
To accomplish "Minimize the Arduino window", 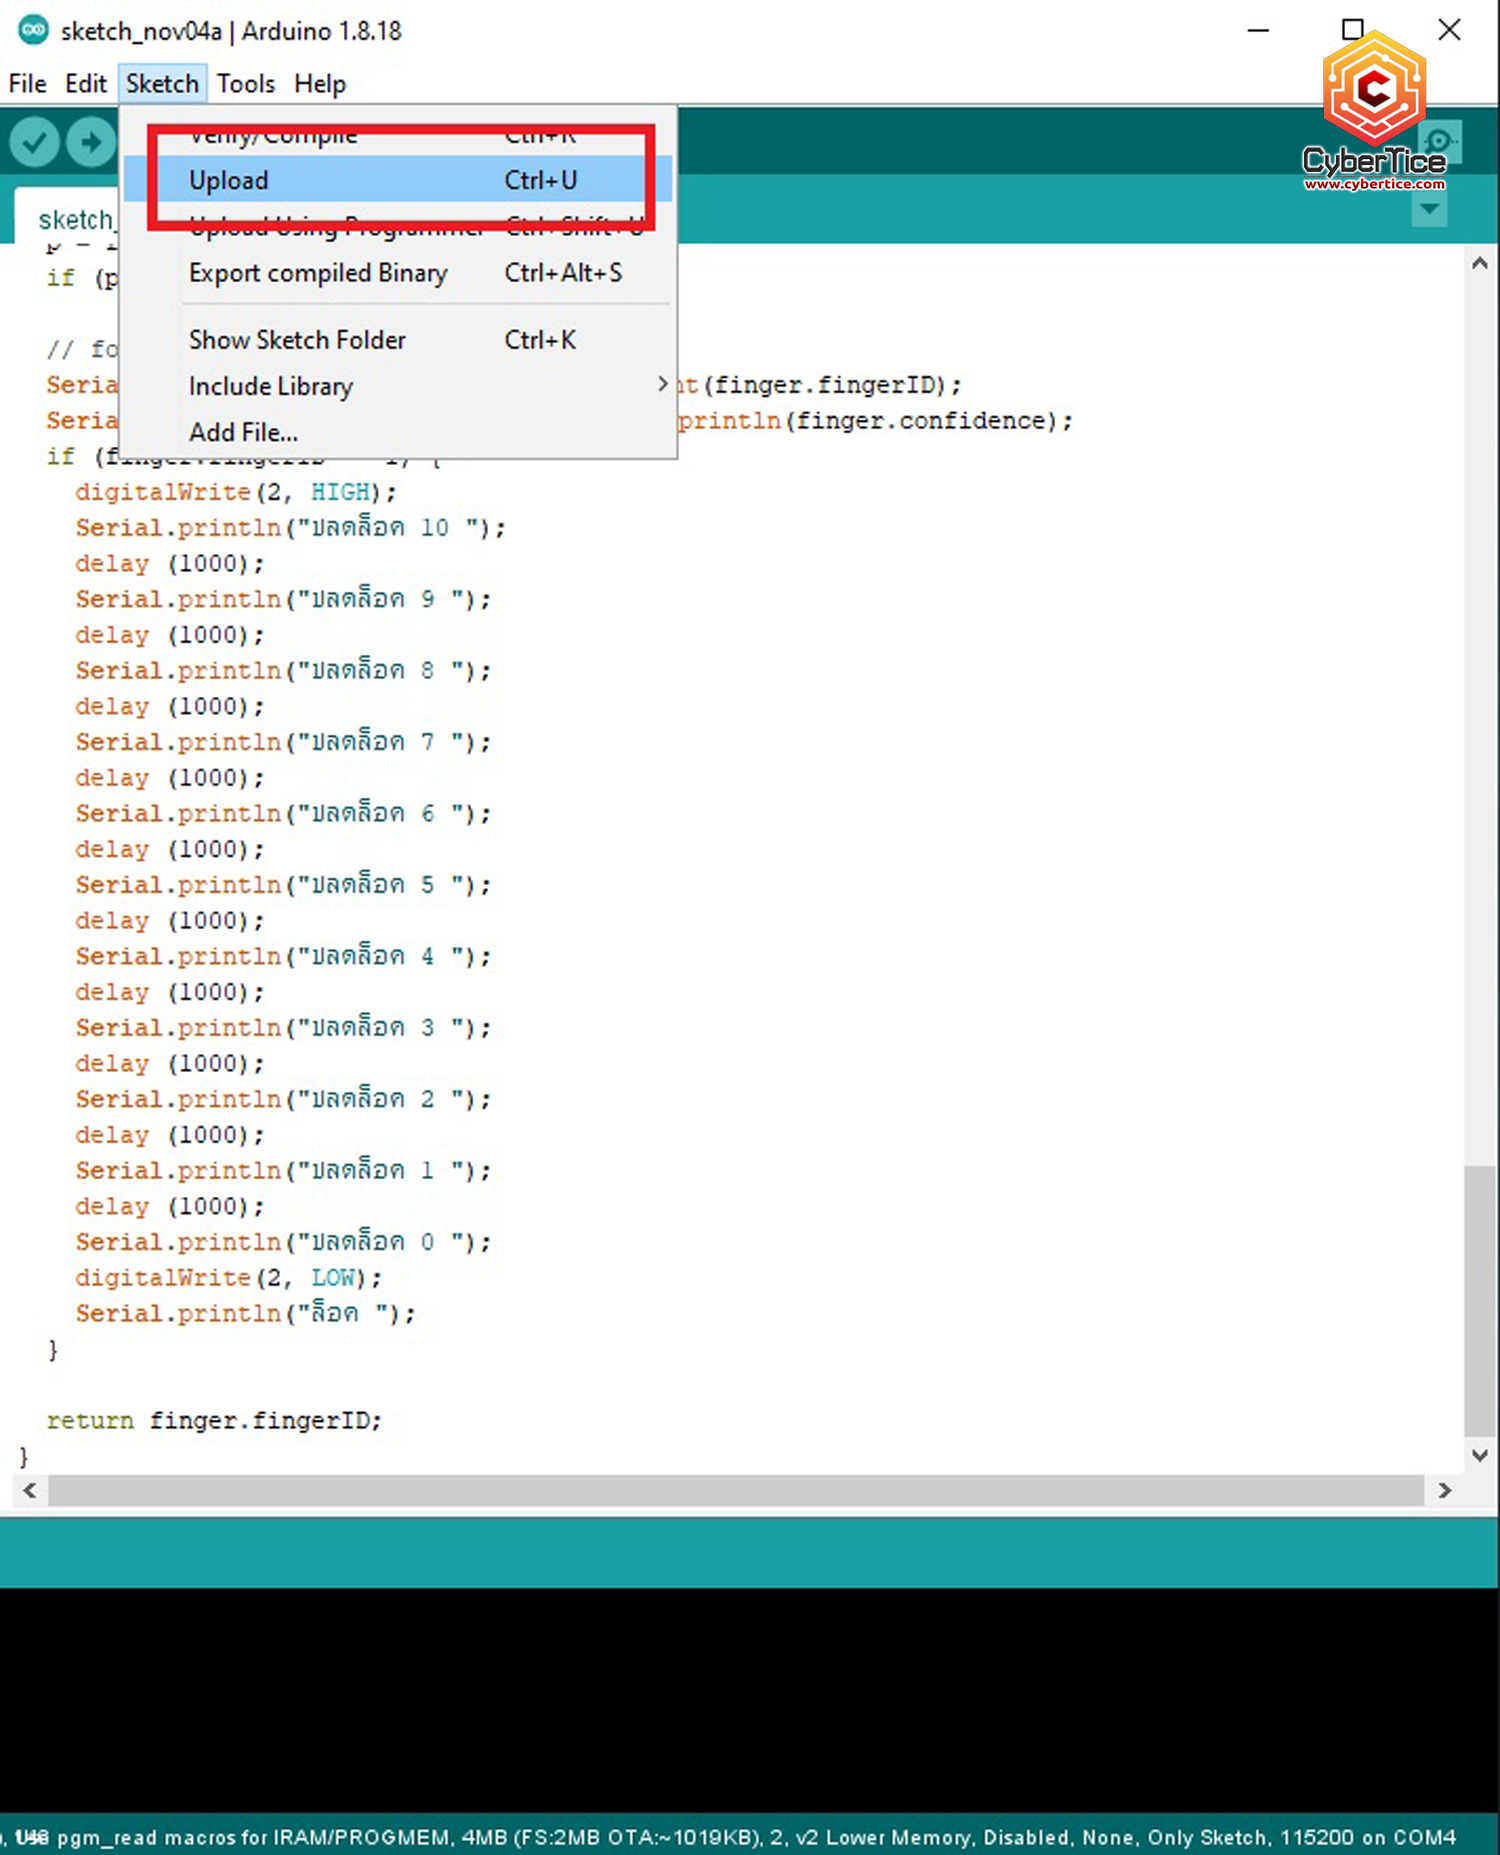I will coord(1258,30).
